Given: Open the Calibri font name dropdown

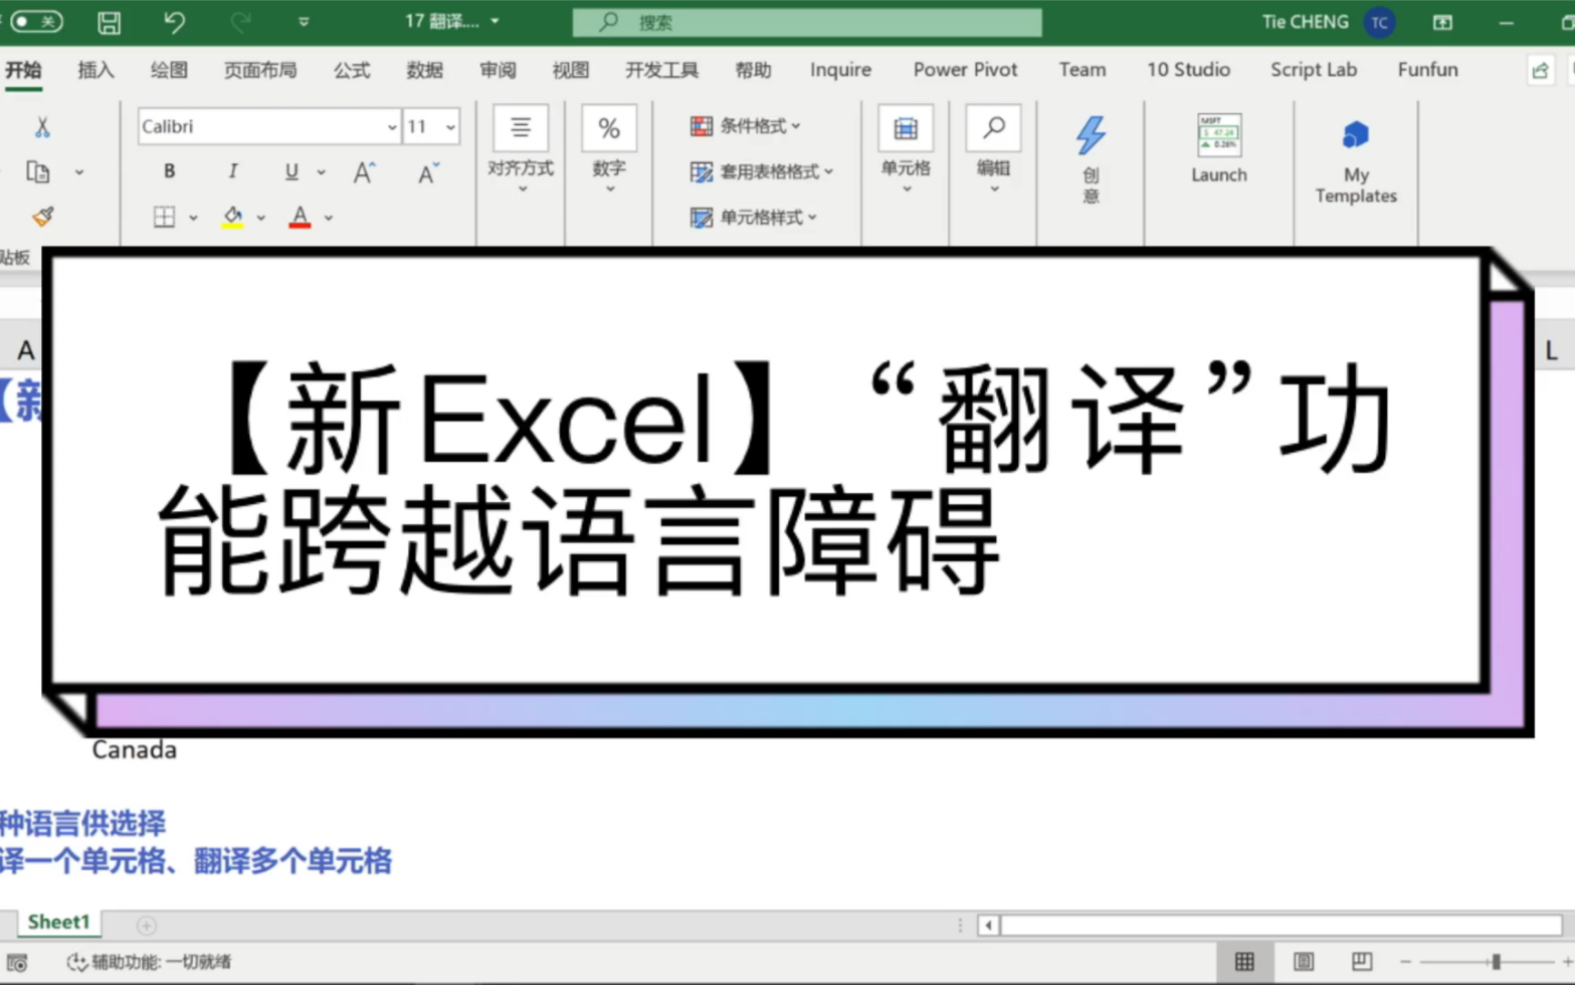Looking at the screenshot, I should (391, 127).
